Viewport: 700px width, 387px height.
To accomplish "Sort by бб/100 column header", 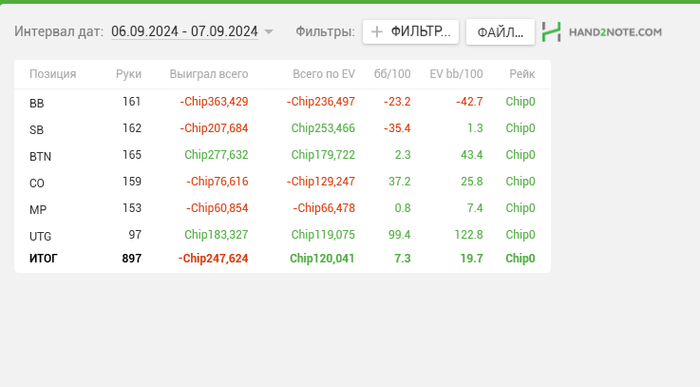I will click(x=392, y=74).
